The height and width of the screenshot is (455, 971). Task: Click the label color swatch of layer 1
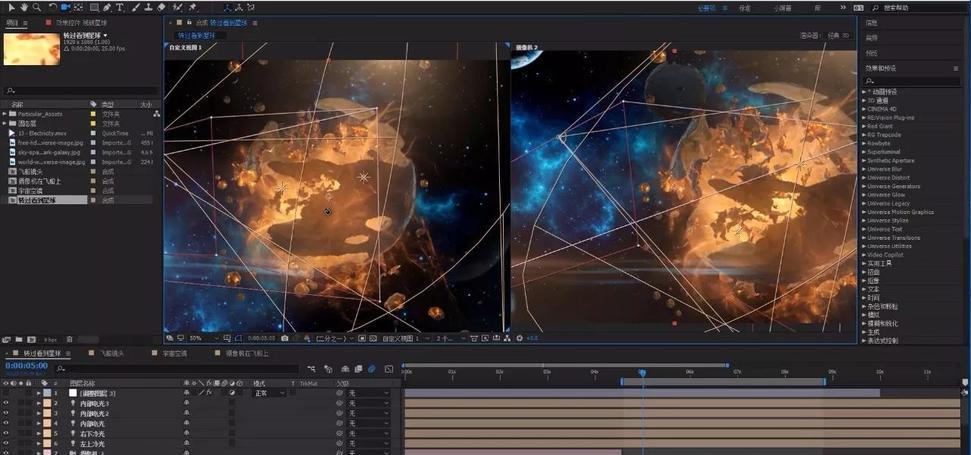point(47,393)
